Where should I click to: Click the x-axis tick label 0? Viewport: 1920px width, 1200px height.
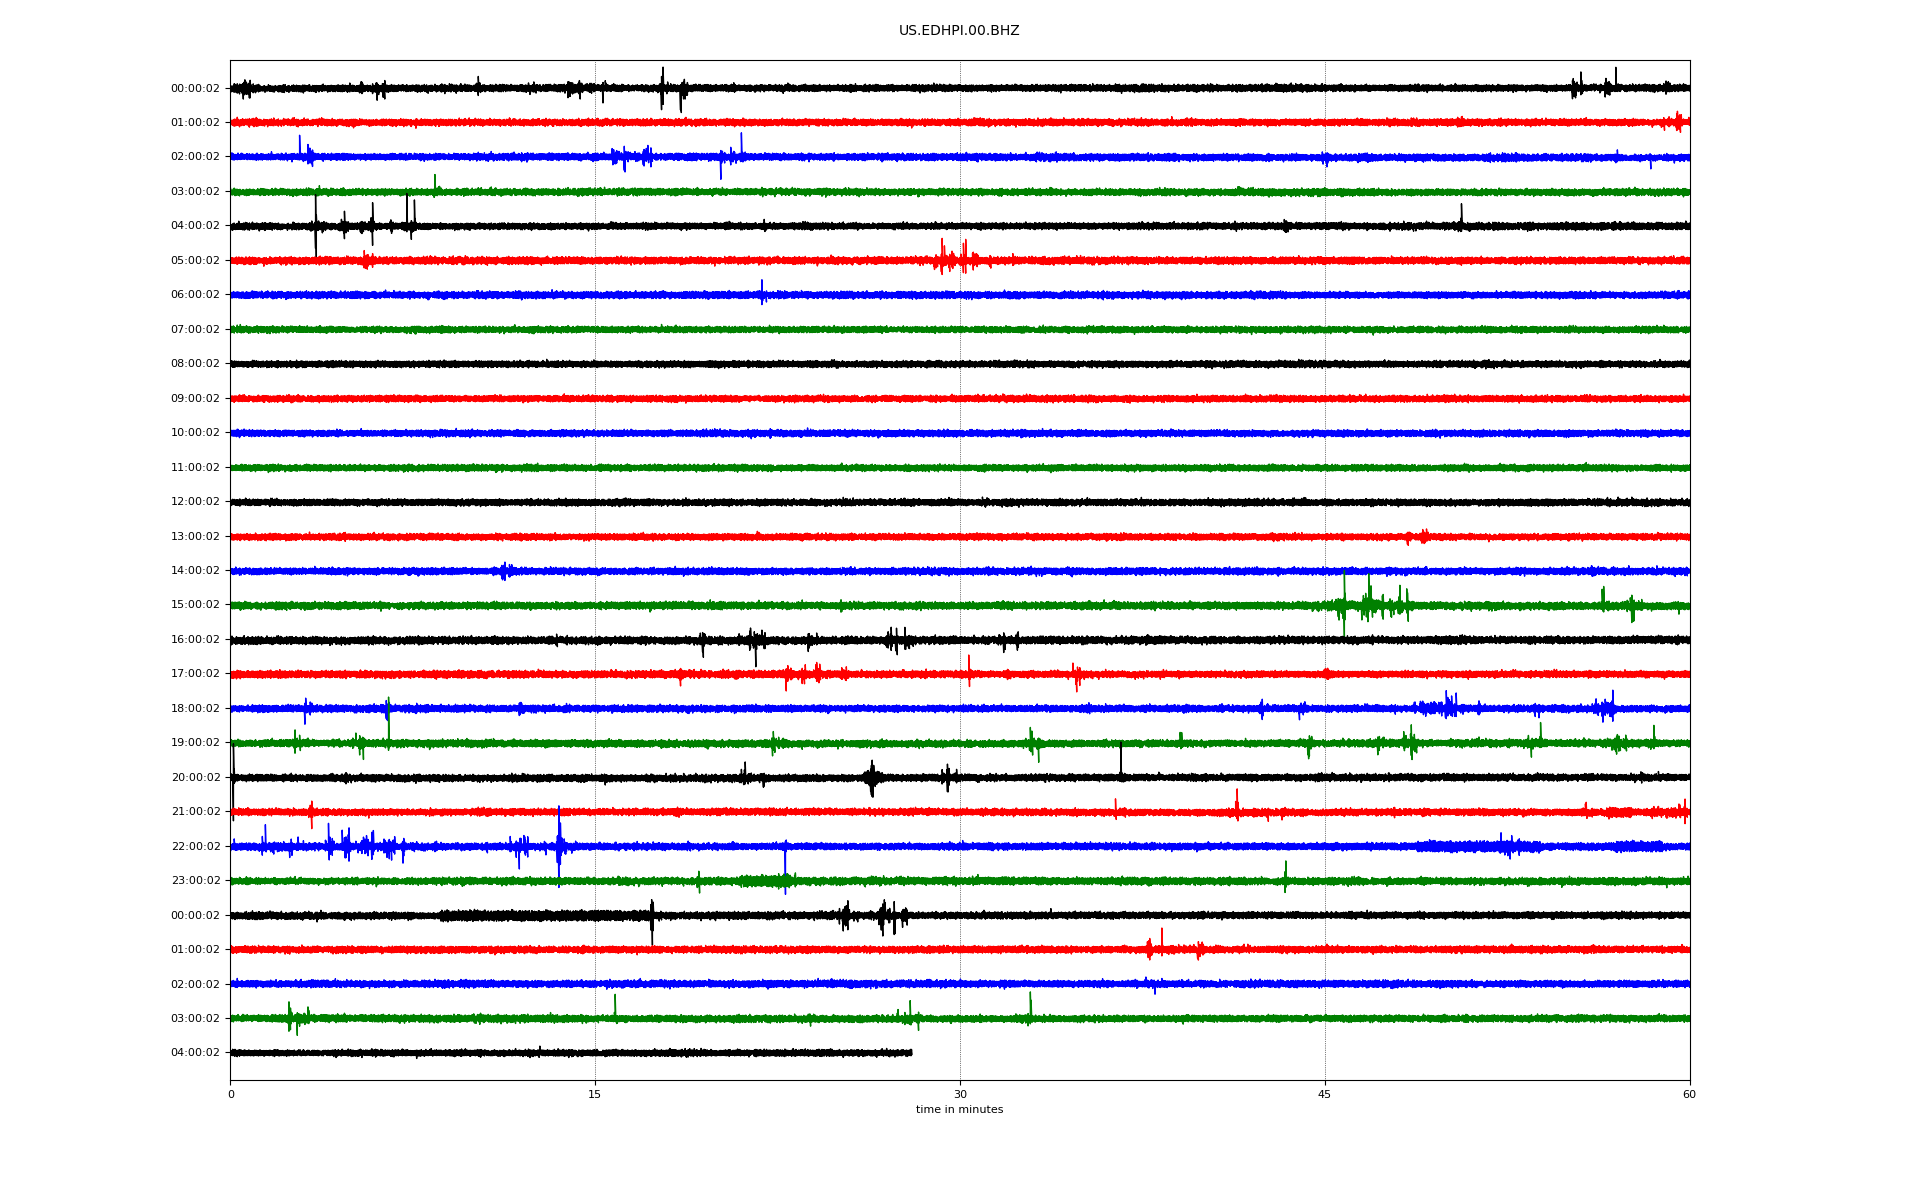coord(231,1095)
